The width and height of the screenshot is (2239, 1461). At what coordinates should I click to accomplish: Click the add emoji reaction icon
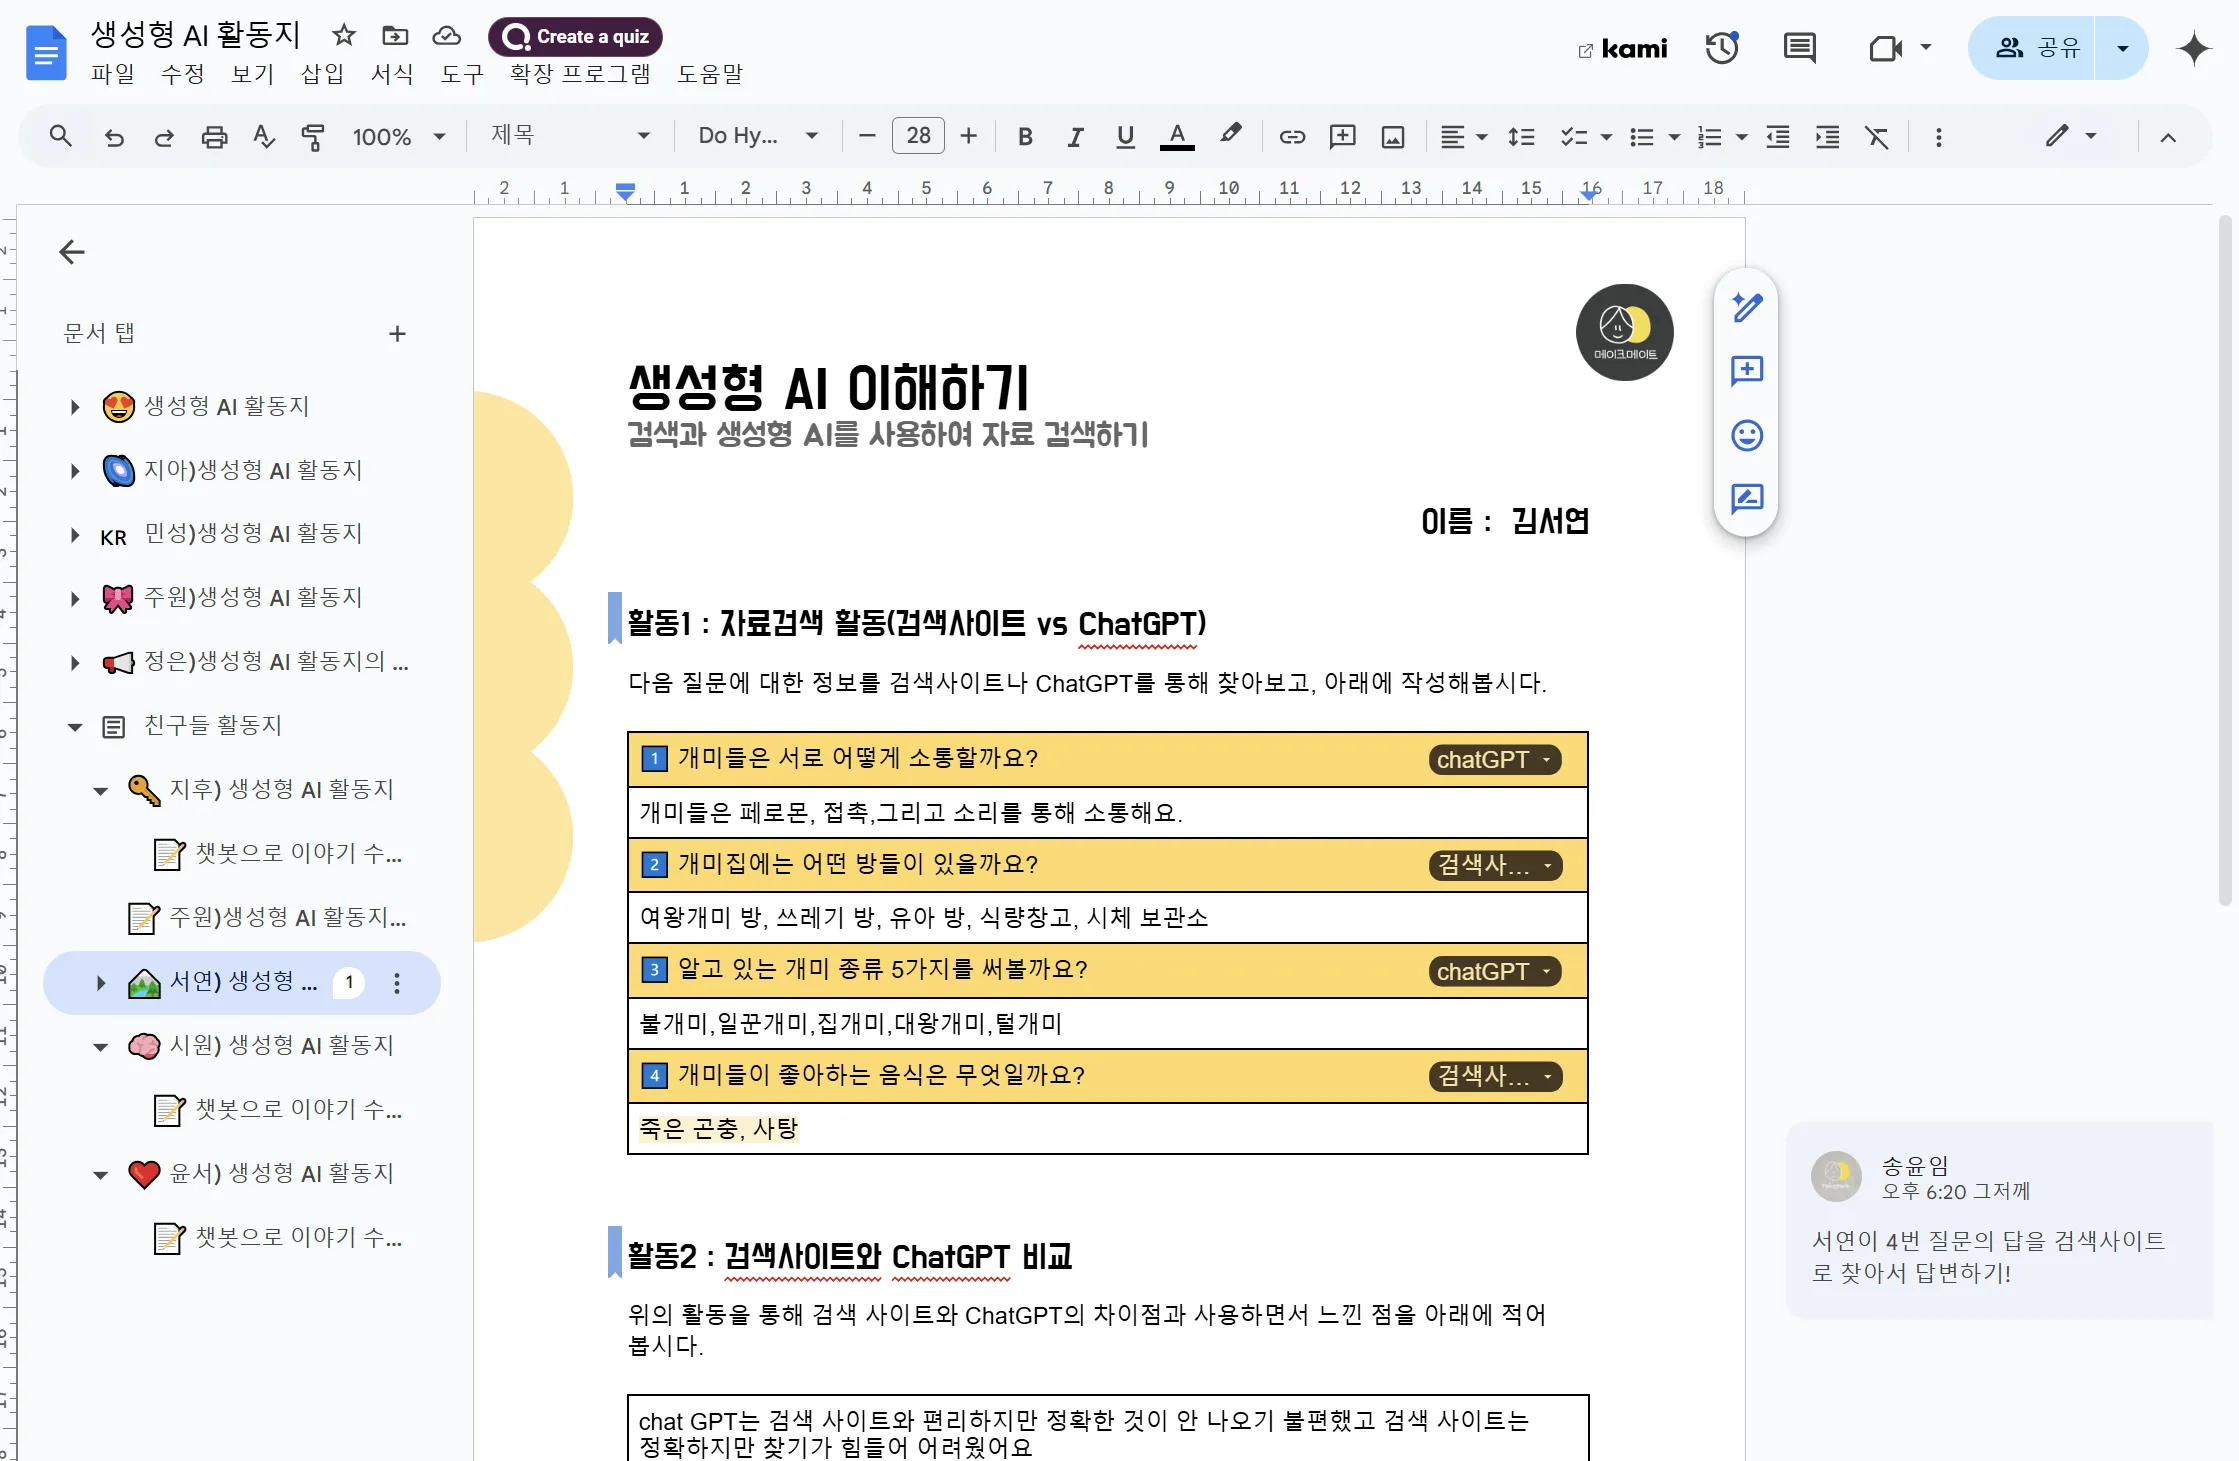1746,435
